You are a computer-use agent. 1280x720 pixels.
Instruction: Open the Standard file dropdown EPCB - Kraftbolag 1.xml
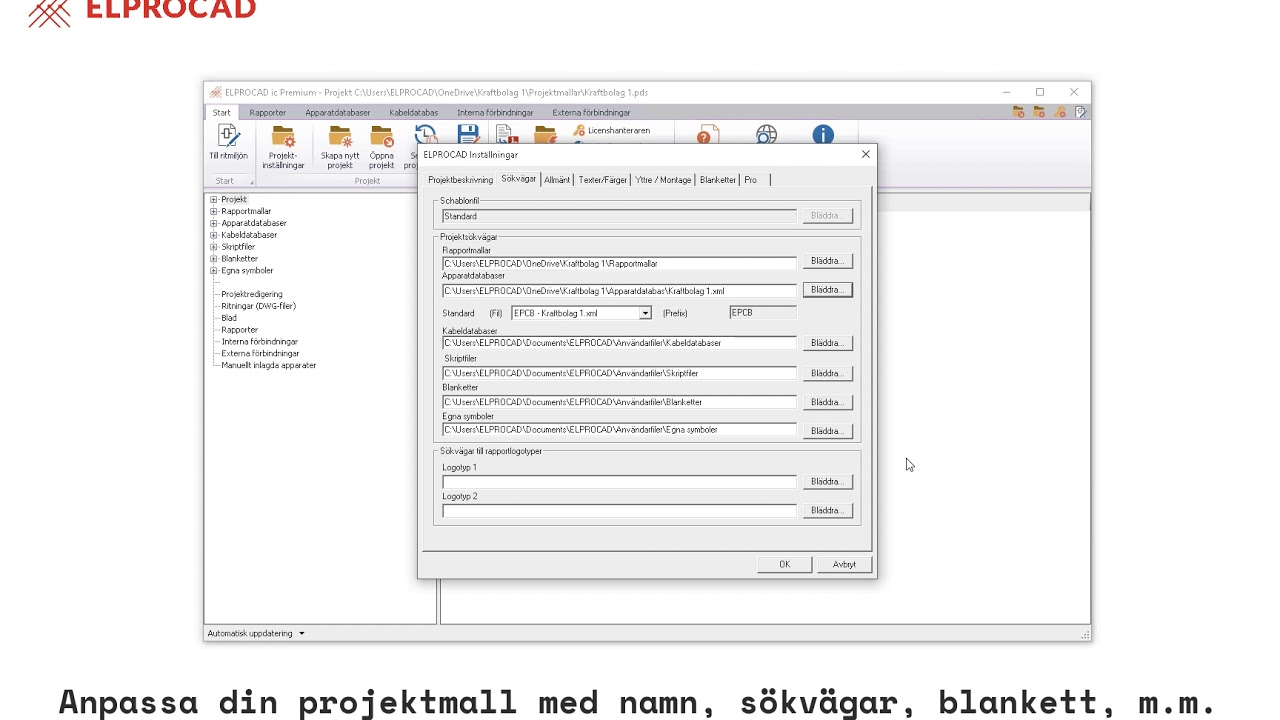tap(645, 313)
